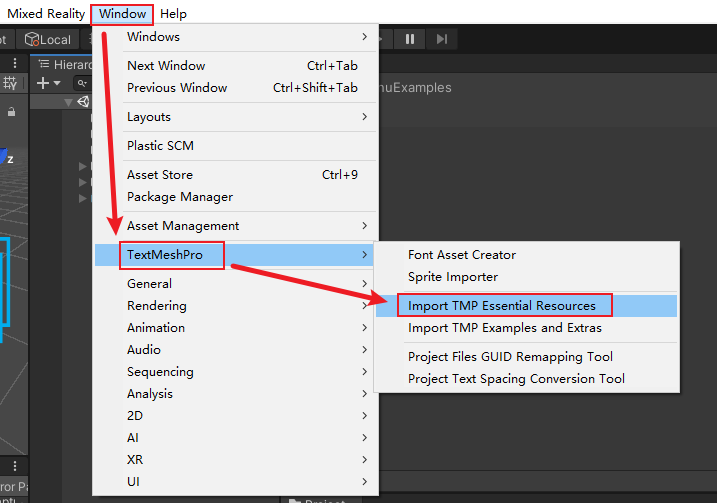The image size is (717, 503).
Task: Expand the UI submenu
Action: coord(235,482)
